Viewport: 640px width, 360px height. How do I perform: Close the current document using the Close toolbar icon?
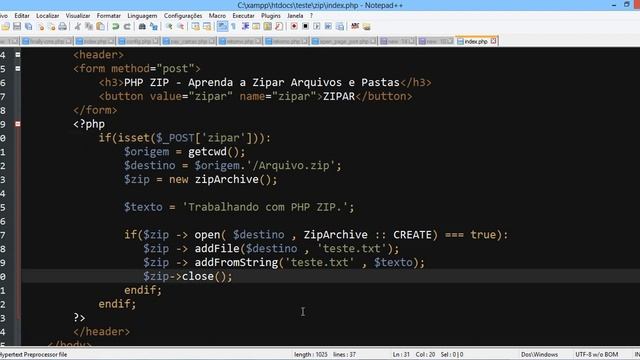point(40,27)
